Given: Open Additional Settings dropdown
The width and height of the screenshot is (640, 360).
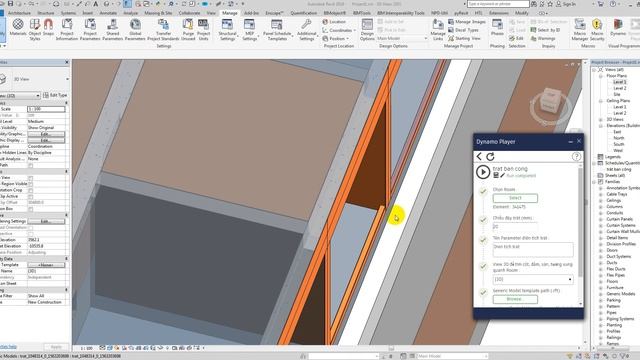Looking at the screenshot, I should pyautogui.click(x=307, y=29).
